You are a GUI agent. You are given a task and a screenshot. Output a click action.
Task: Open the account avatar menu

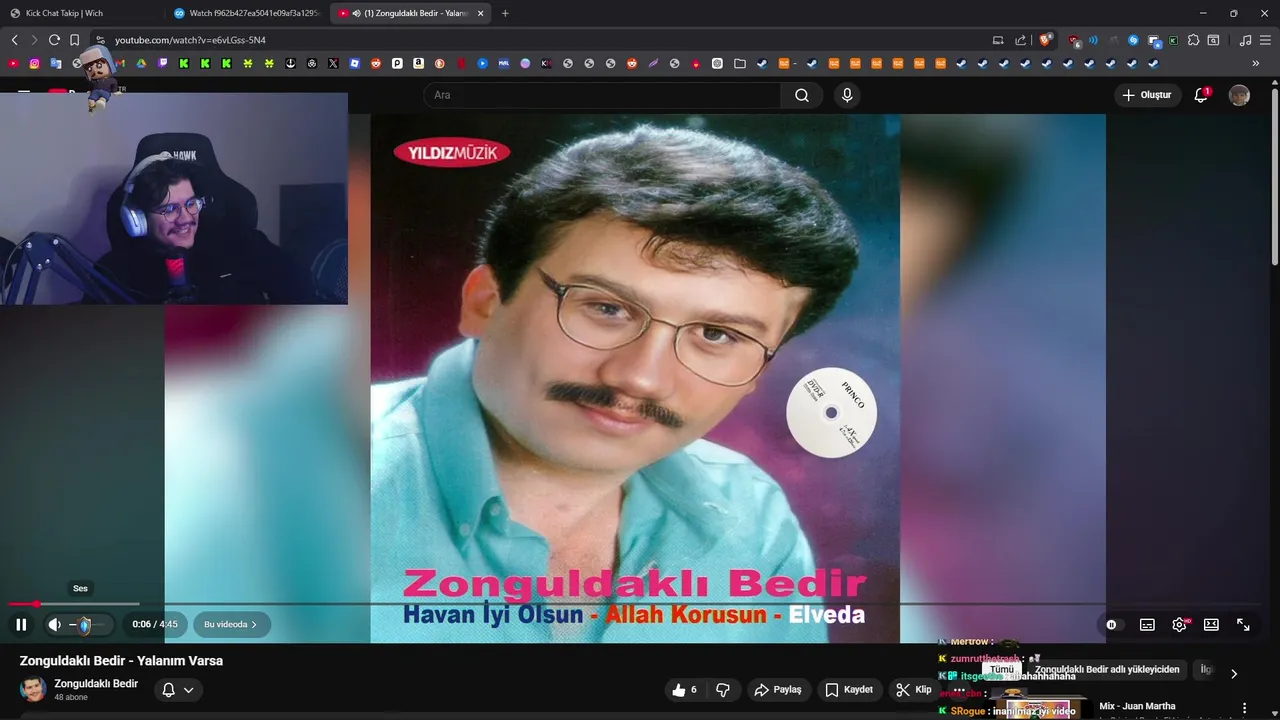coord(1239,95)
